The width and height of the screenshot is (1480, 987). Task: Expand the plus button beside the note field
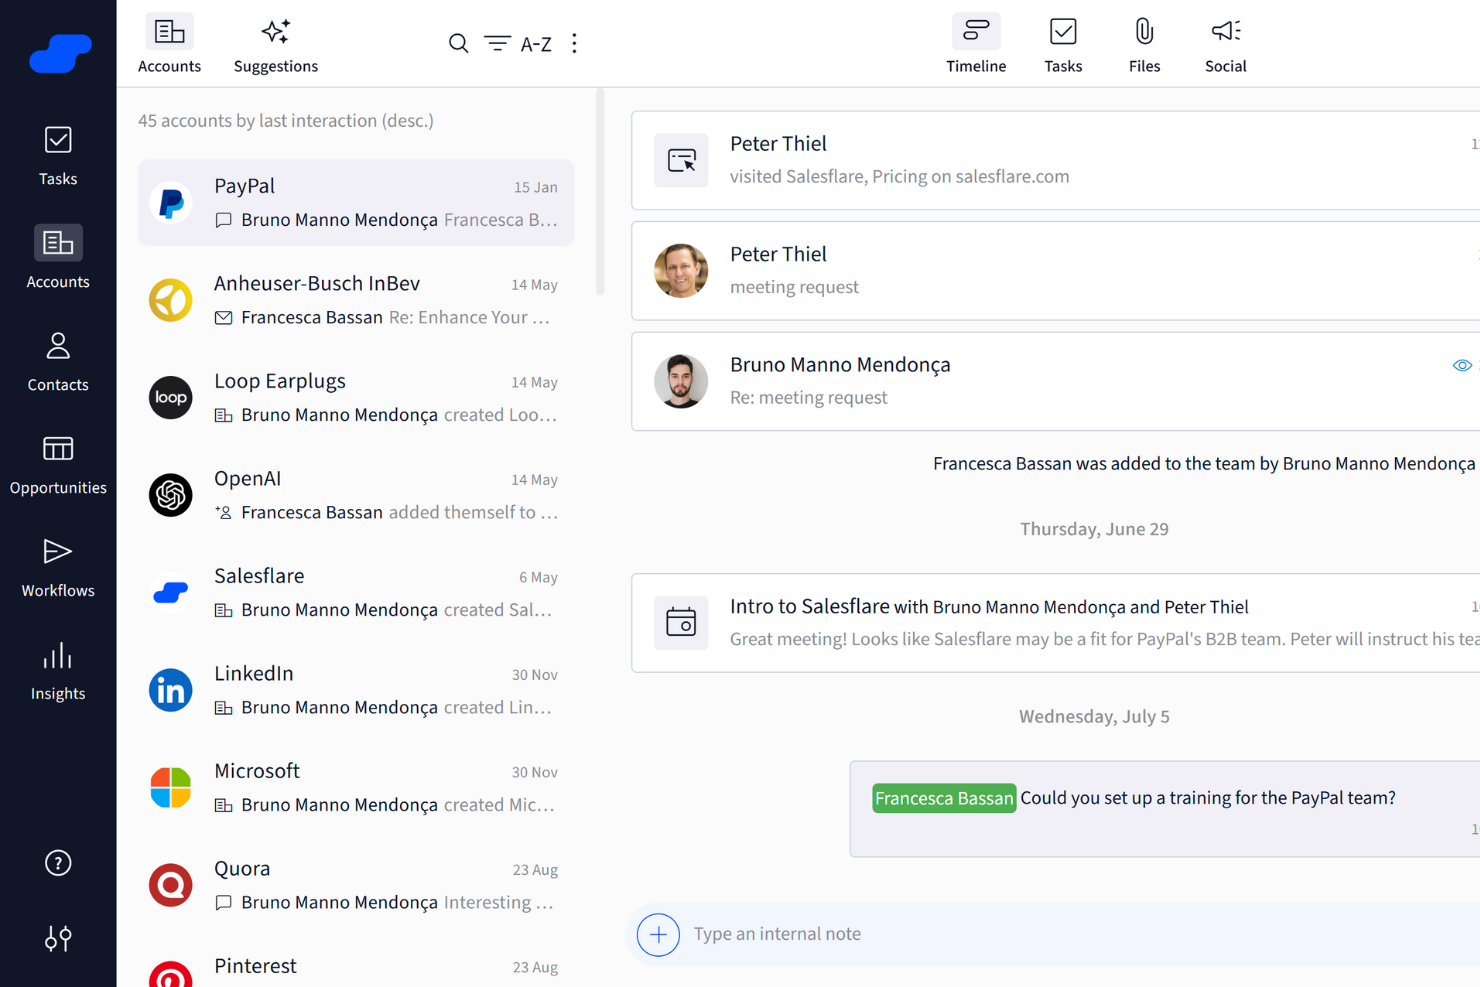coord(658,934)
